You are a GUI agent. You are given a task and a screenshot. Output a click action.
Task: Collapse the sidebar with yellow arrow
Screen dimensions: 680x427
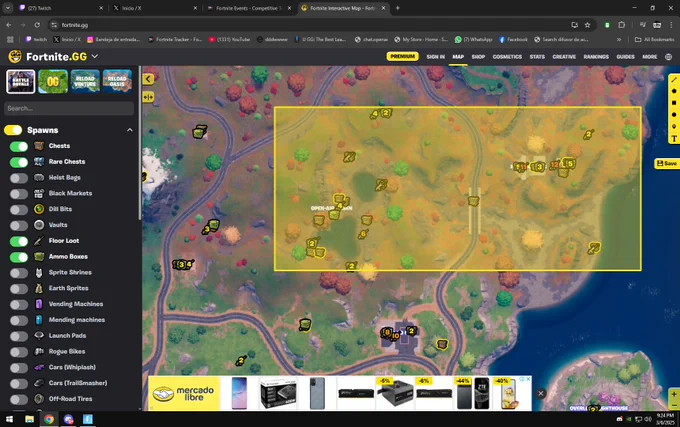tap(148, 79)
